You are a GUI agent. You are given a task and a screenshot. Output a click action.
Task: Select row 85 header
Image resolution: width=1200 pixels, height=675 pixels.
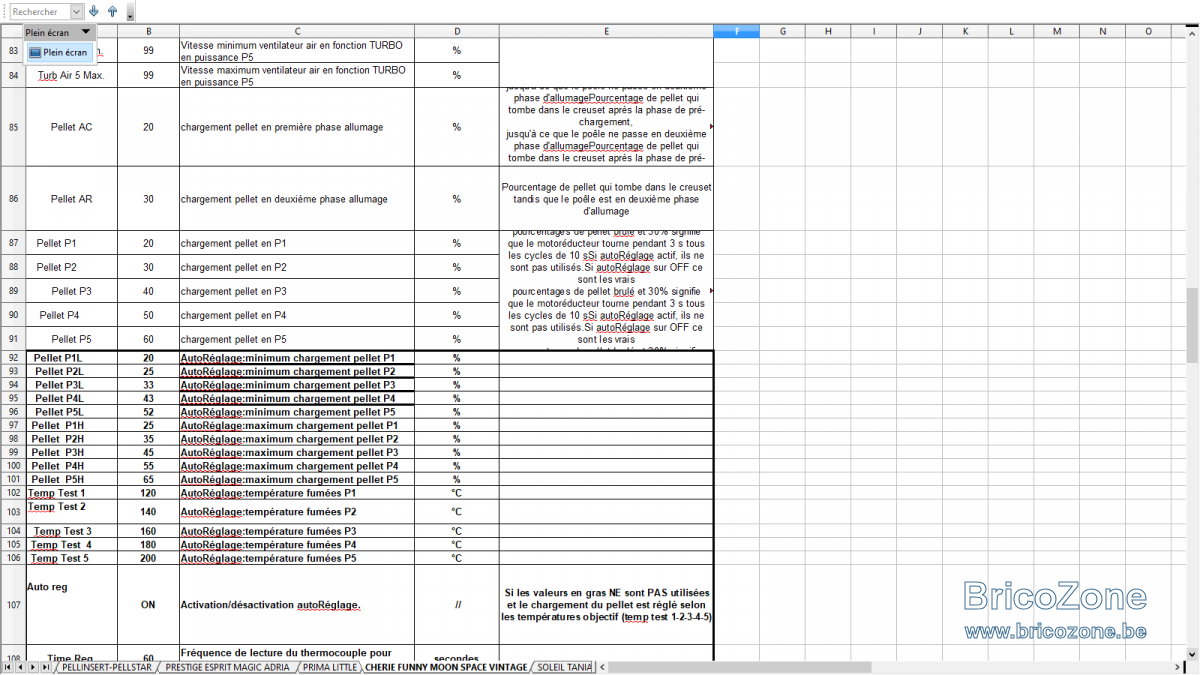[13, 127]
